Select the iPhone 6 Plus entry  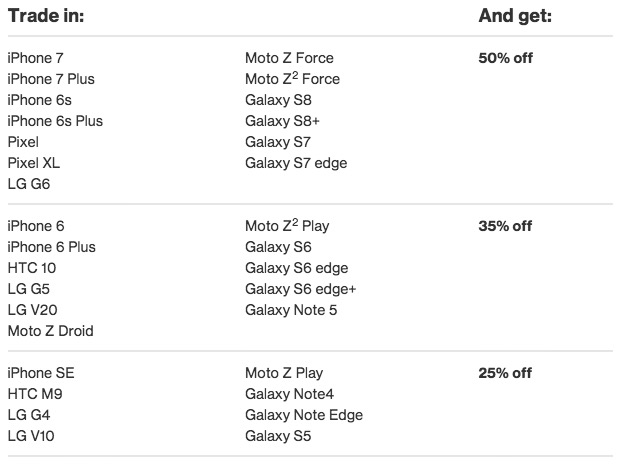[51, 247]
